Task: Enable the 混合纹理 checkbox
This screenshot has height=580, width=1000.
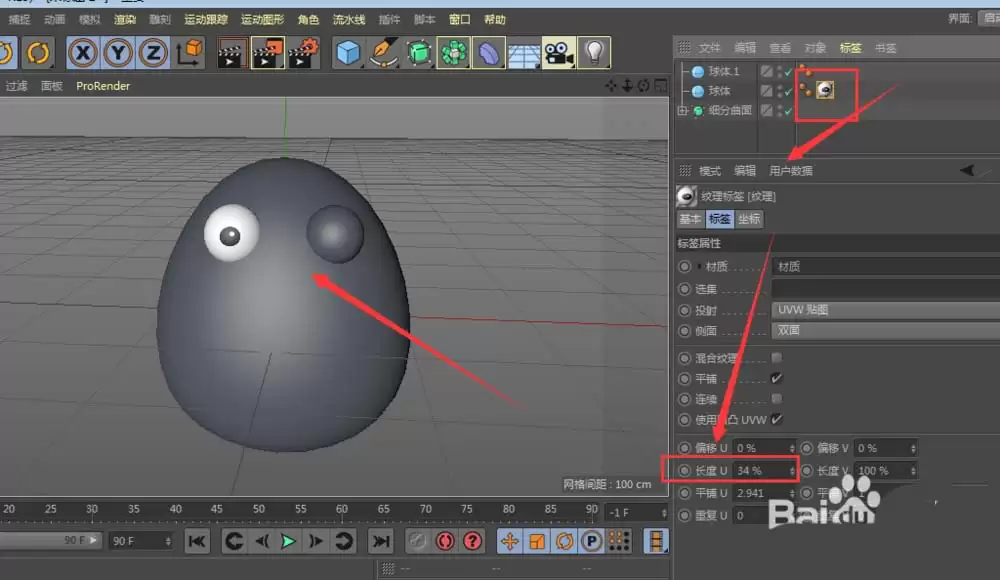Action: pyautogui.click(x=777, y=357)
